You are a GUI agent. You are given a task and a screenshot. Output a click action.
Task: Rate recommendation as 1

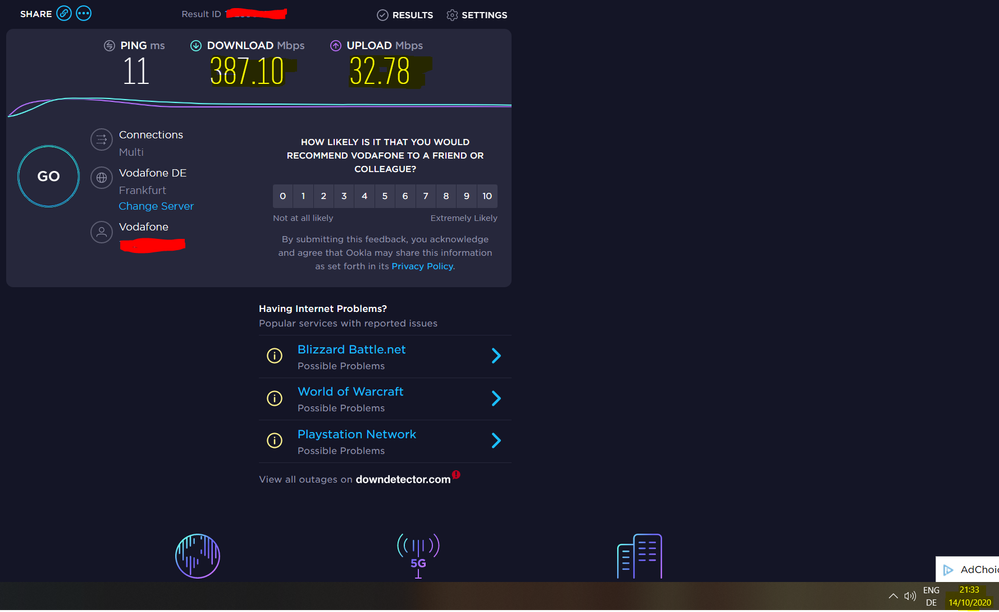click(303, 196)
